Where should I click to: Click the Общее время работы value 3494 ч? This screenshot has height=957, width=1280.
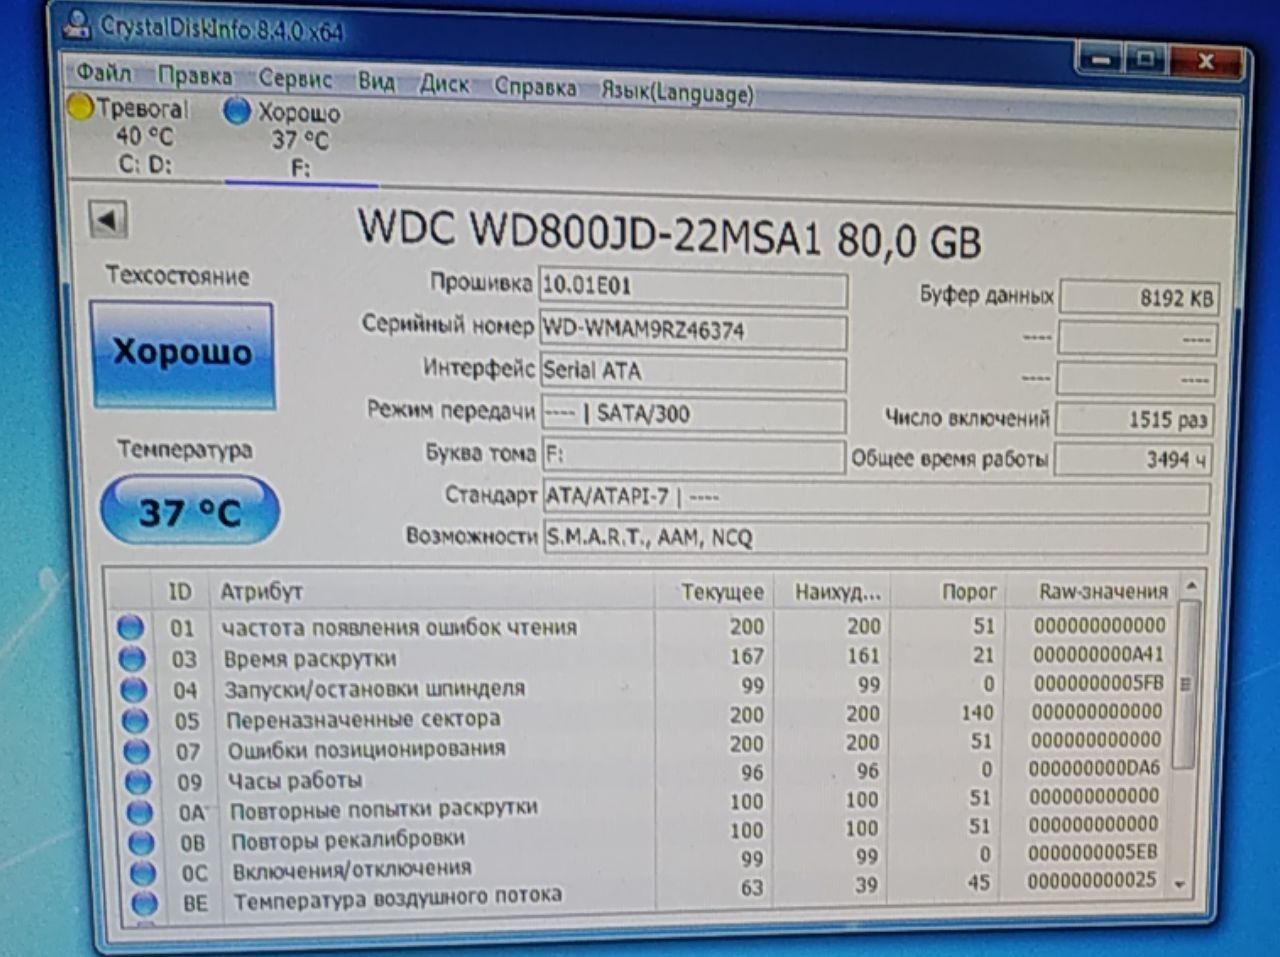(1133, 460)
